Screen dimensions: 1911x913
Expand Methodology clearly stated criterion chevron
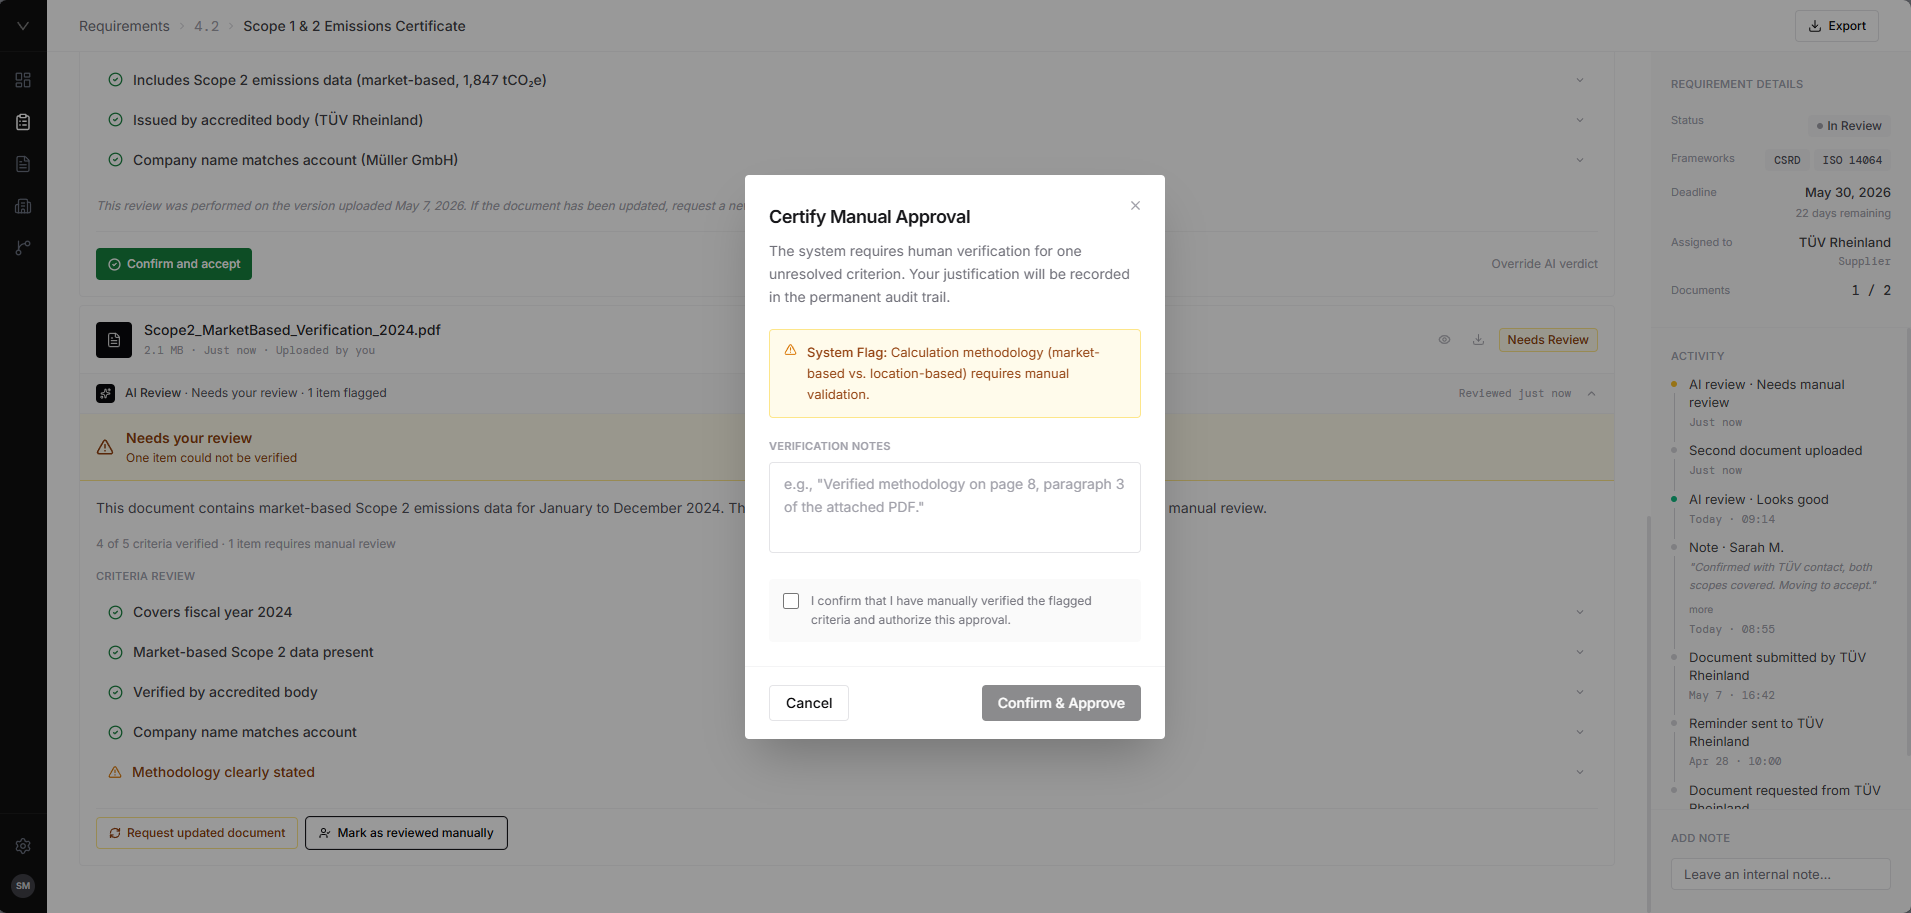[x=1580, y=772]
